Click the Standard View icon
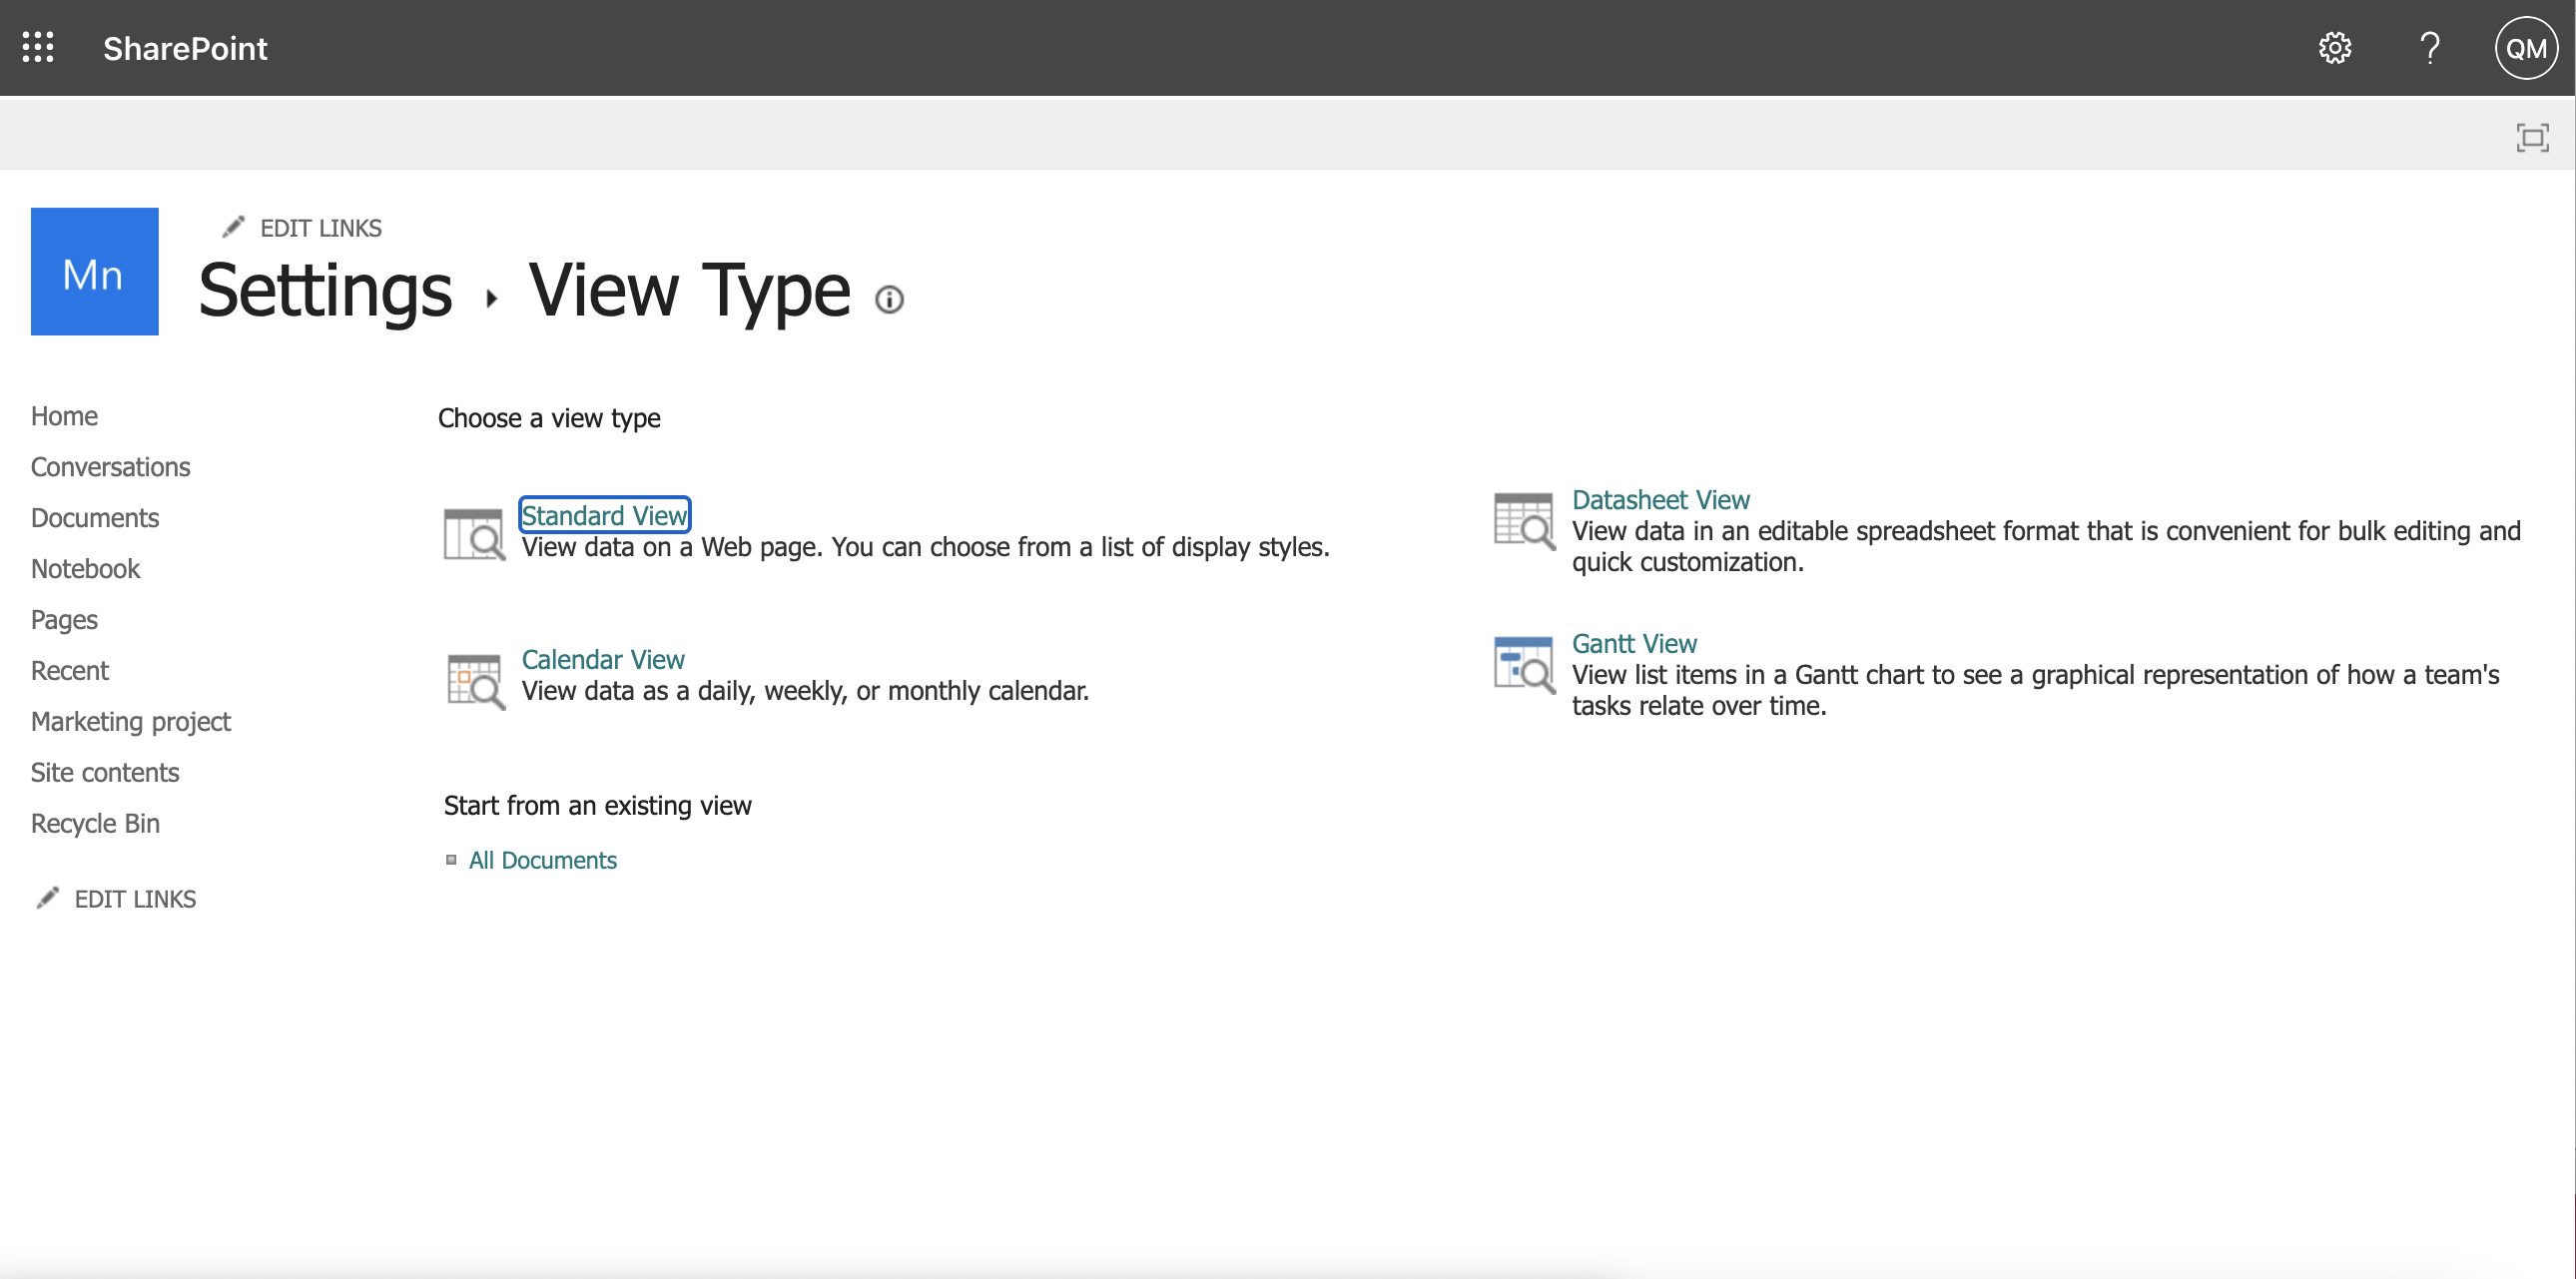Screen dimensions: 2576x1279 click(475, 534)
